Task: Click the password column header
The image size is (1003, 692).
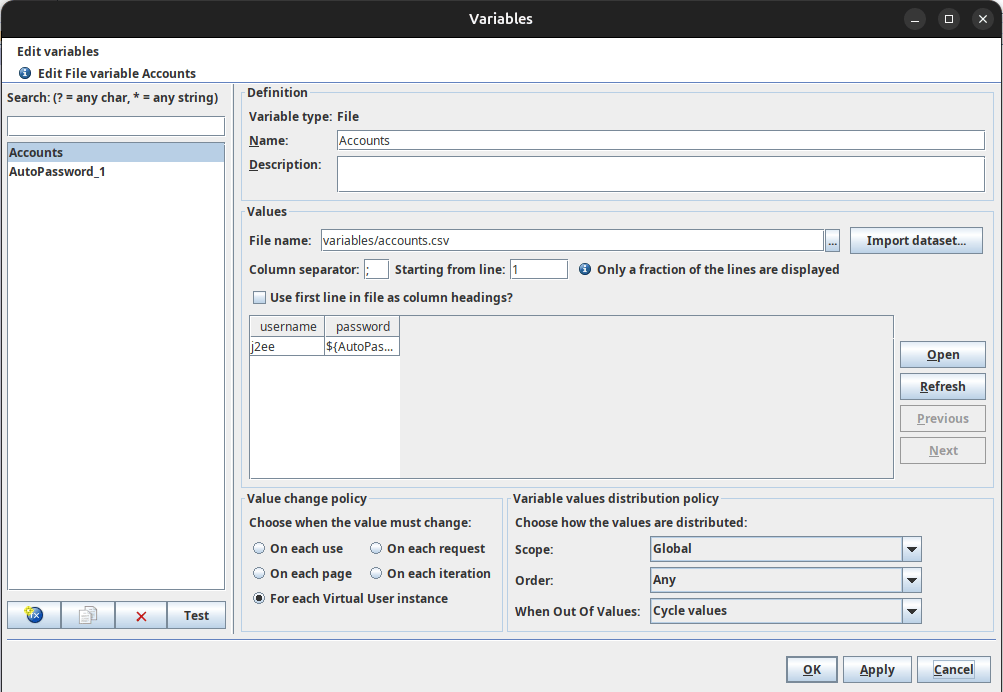Action: [x=363, y=327]
